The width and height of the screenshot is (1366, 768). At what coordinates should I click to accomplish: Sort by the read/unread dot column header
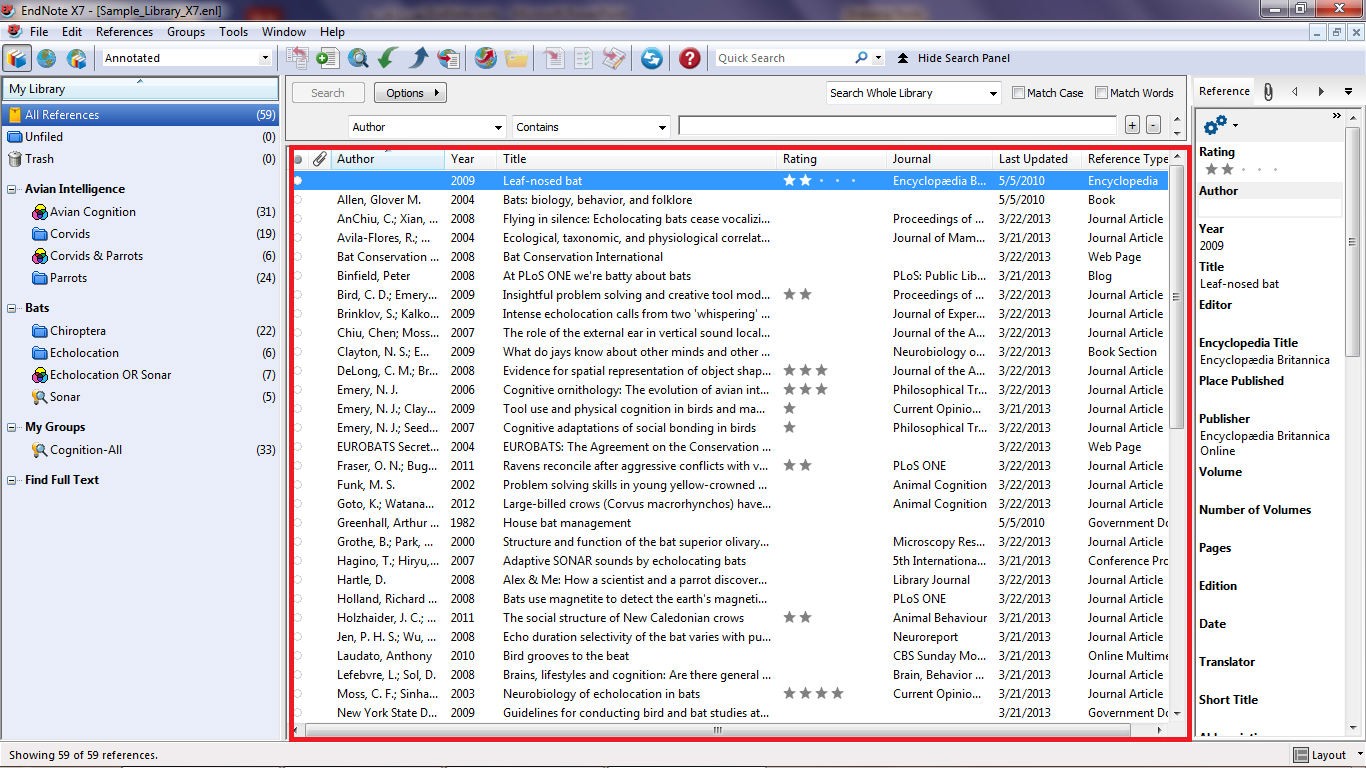pyautogui.click(x=298, y=159)
